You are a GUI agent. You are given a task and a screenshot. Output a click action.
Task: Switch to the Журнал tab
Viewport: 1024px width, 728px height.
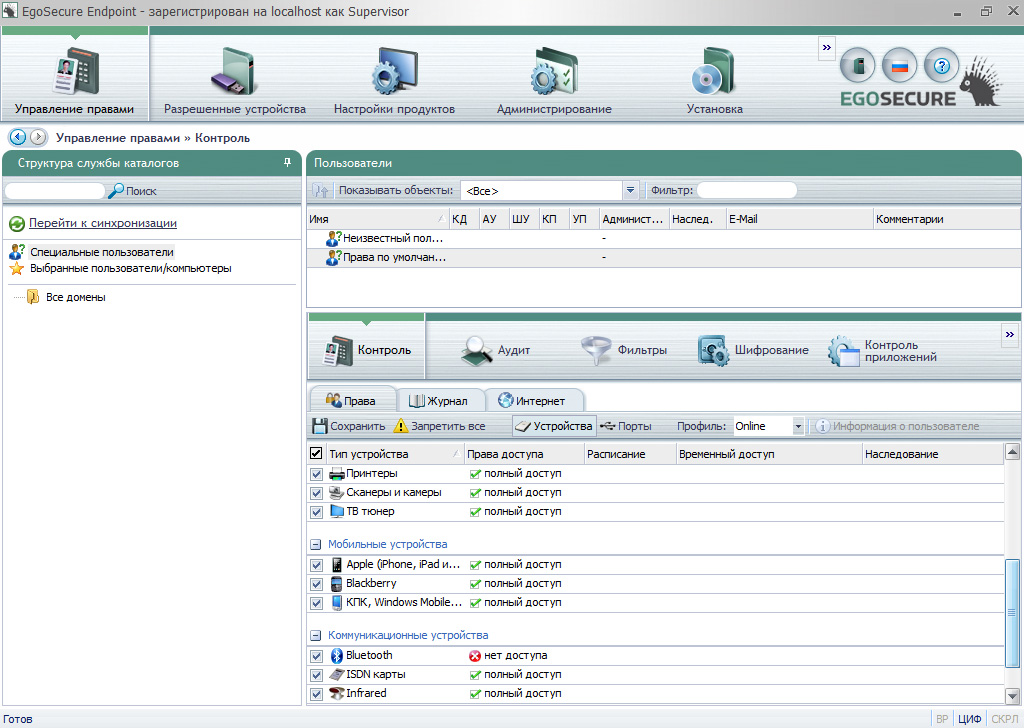coord(439,401)
